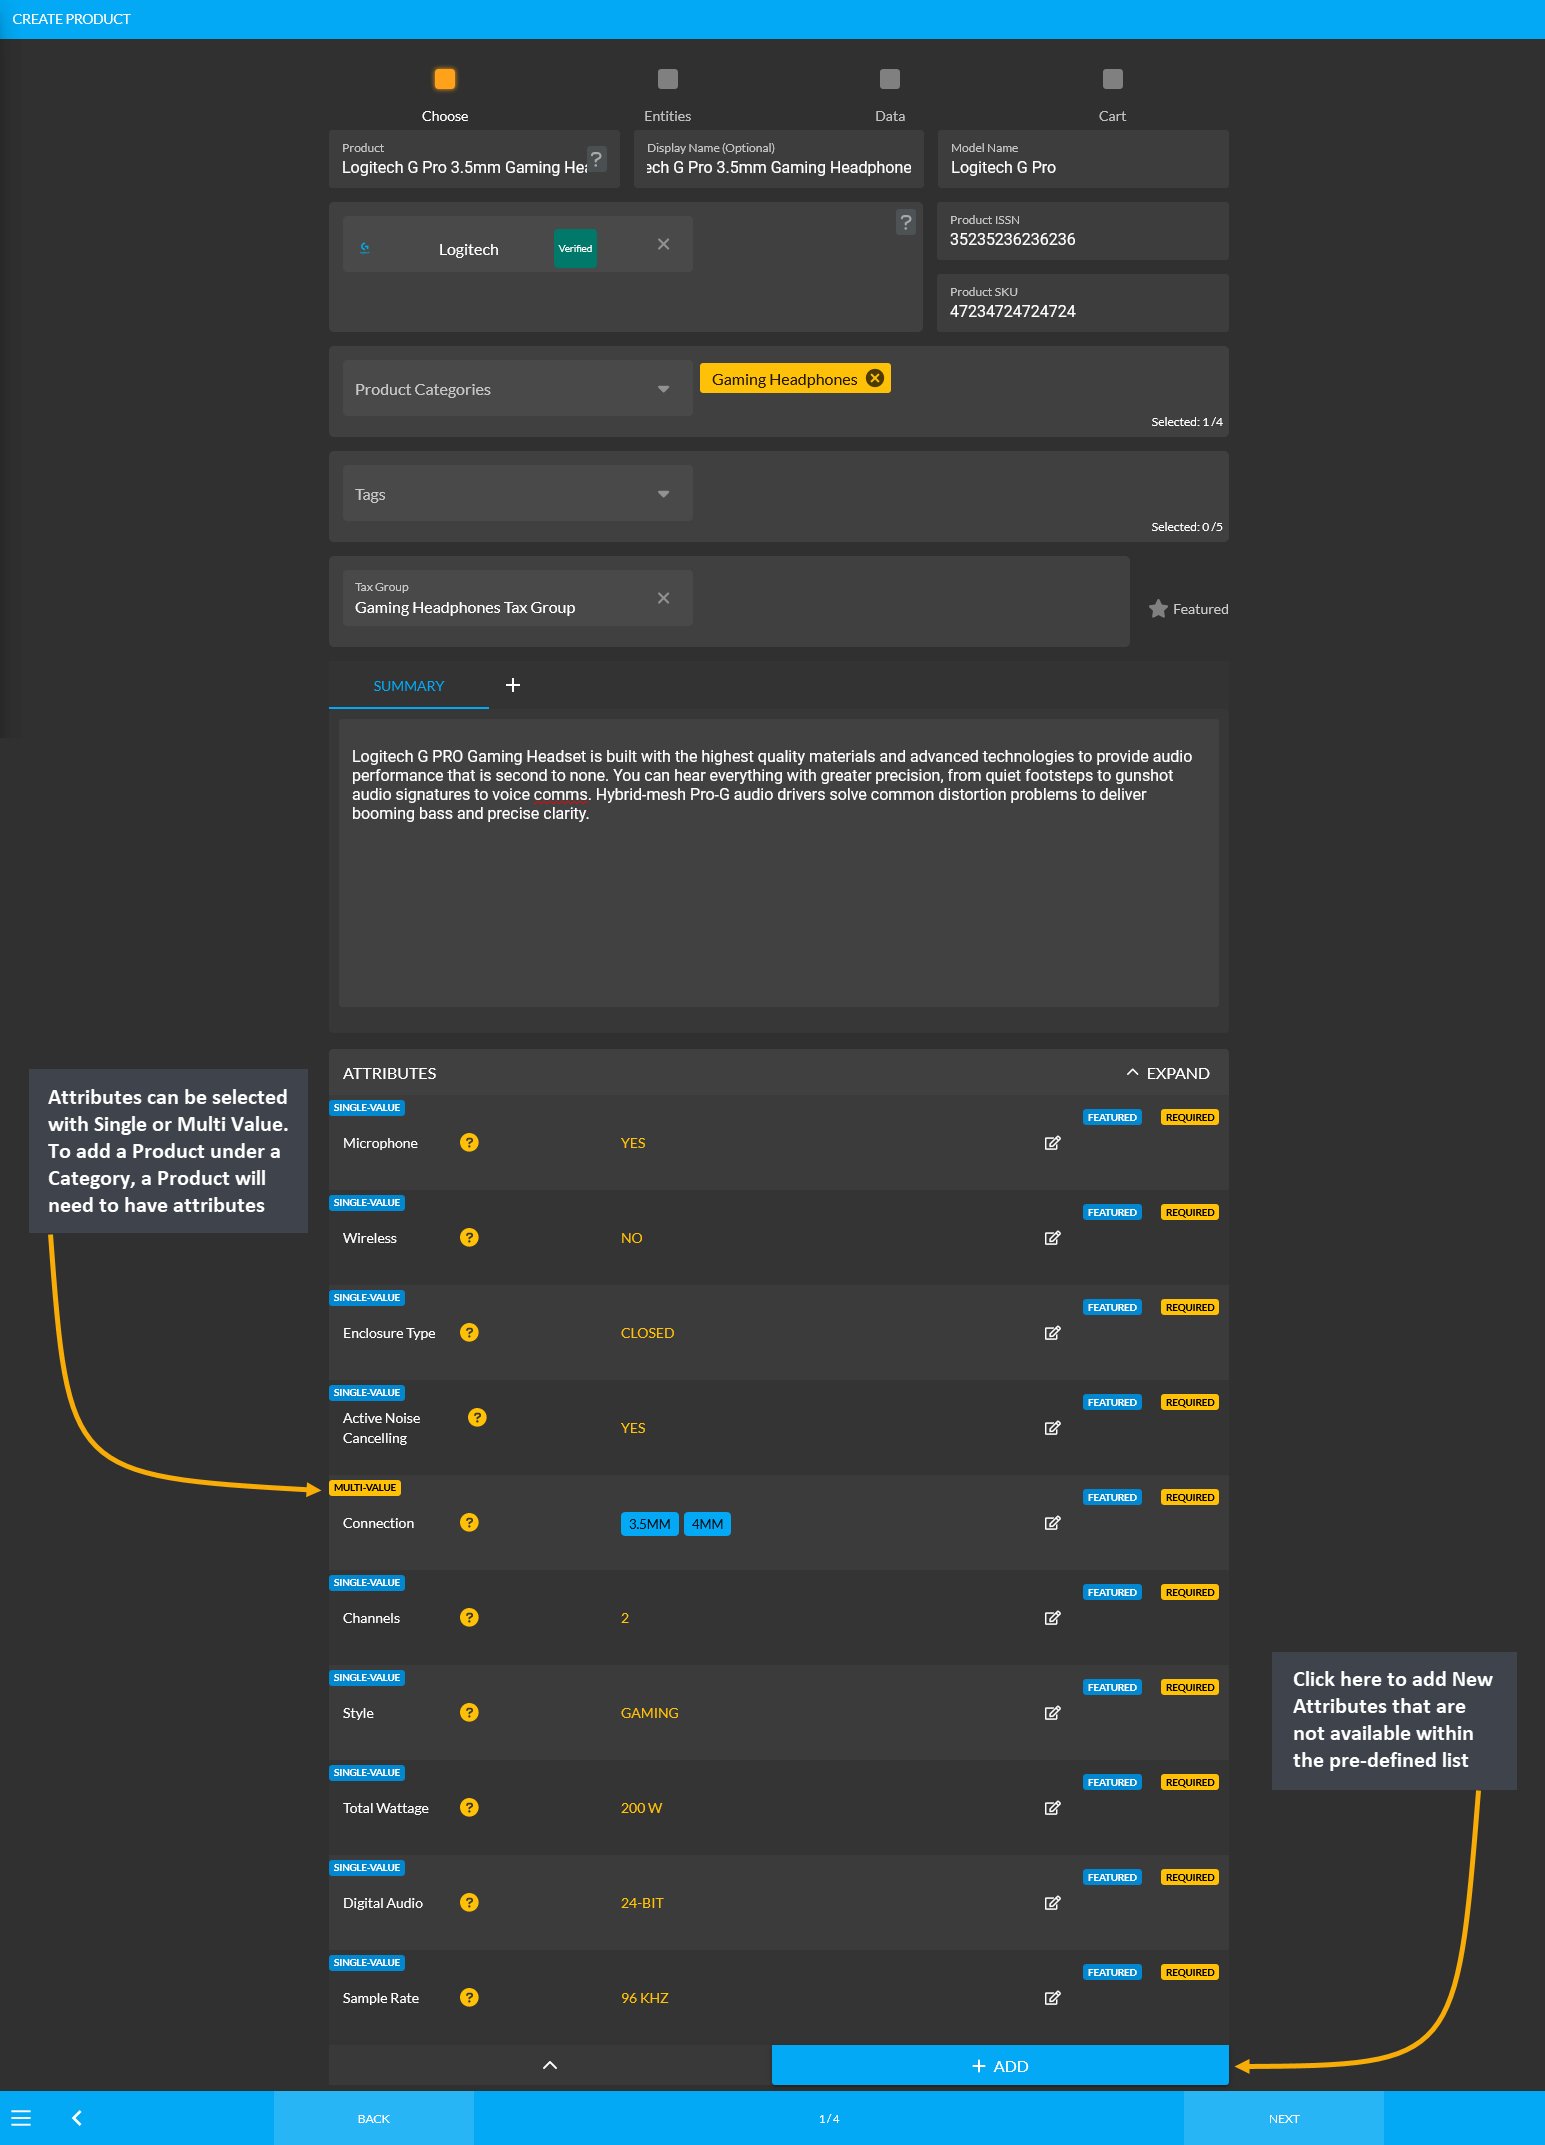Viewport: 1545px width, 2145px height.
Task: Edit the Active Noise Cancelling value
Action: [1052, 1428]
